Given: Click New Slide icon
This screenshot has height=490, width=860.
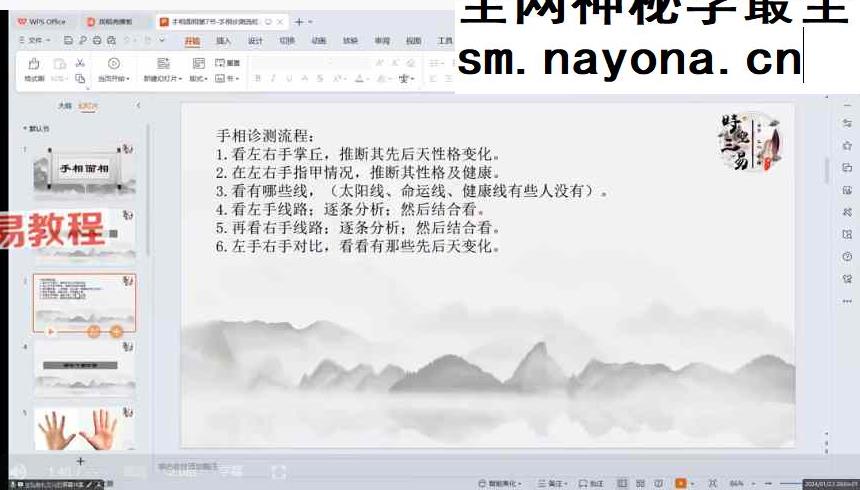Looking at the screenshot, I should click(x=163, y=64).
